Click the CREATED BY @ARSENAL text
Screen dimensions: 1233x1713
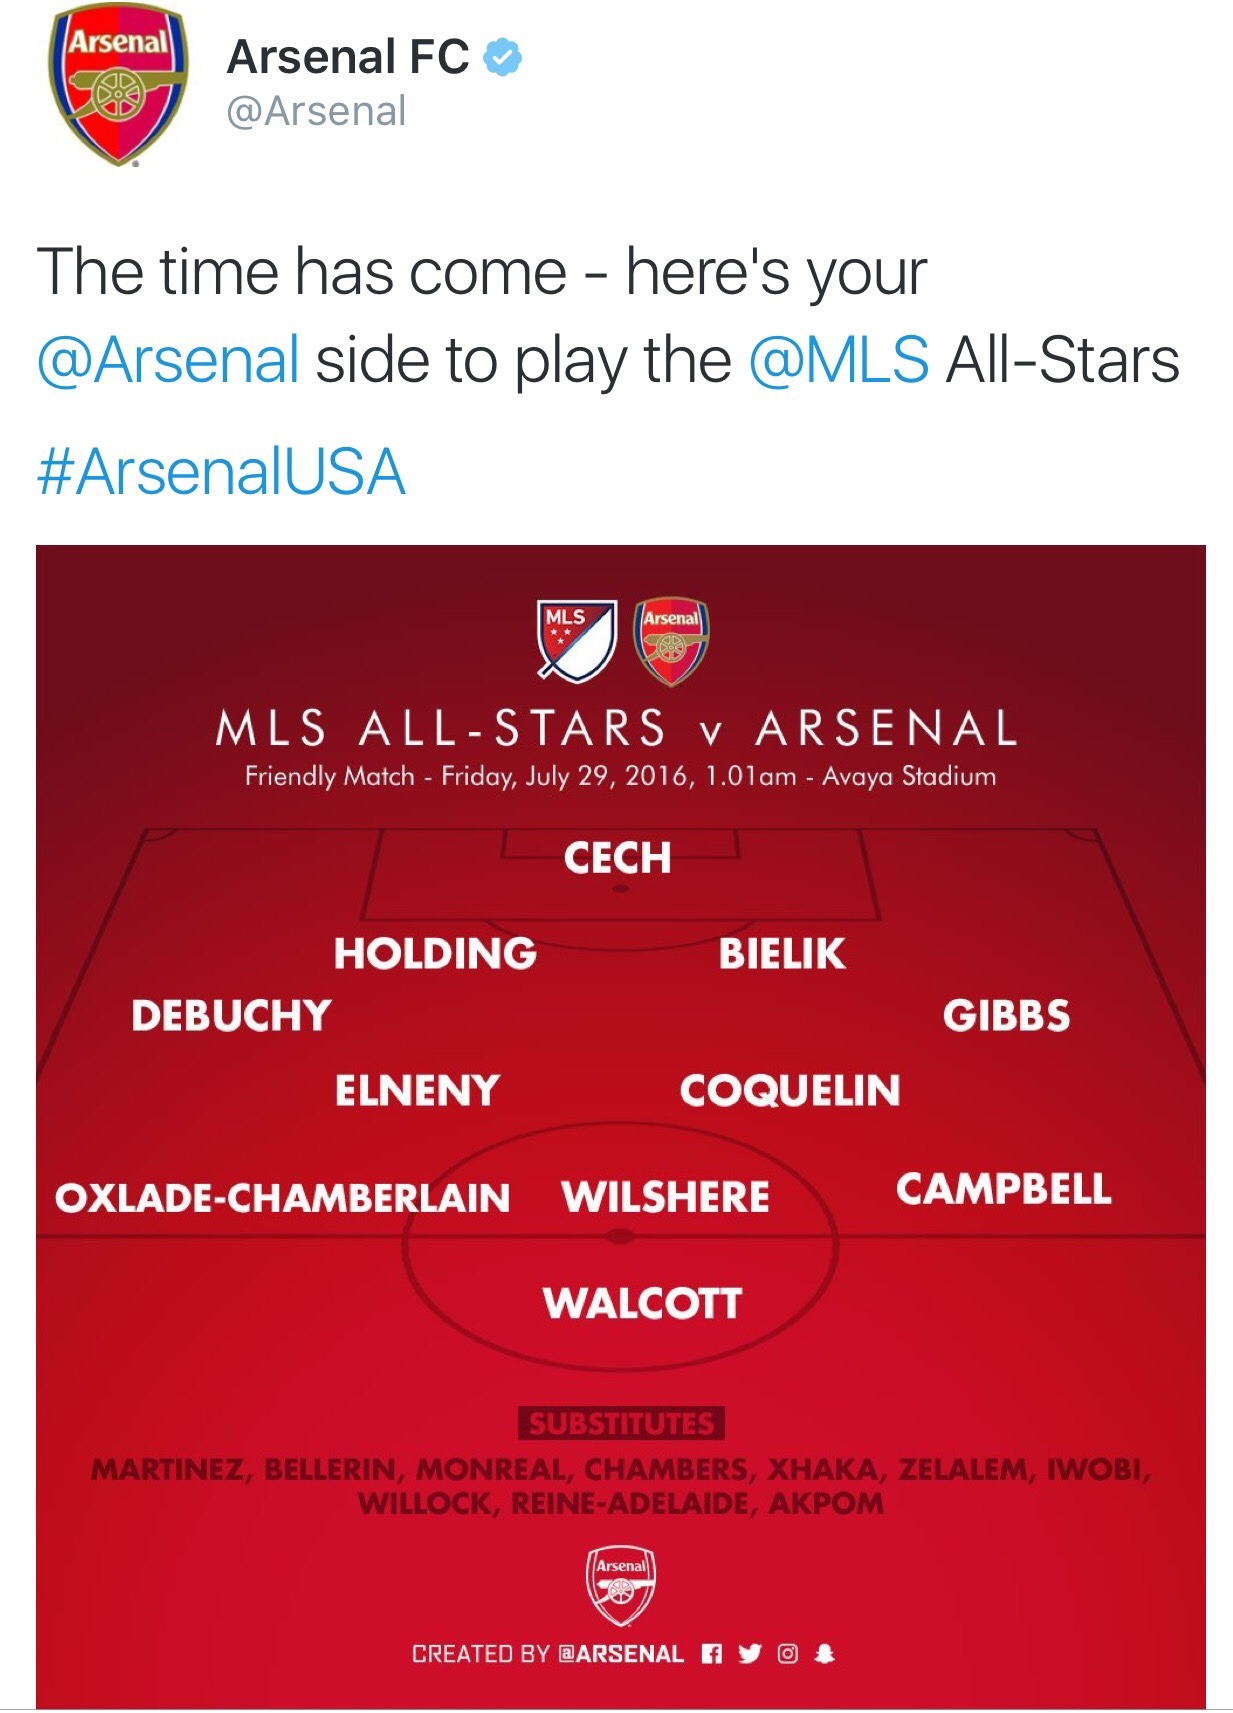(x=548, y=1654)
